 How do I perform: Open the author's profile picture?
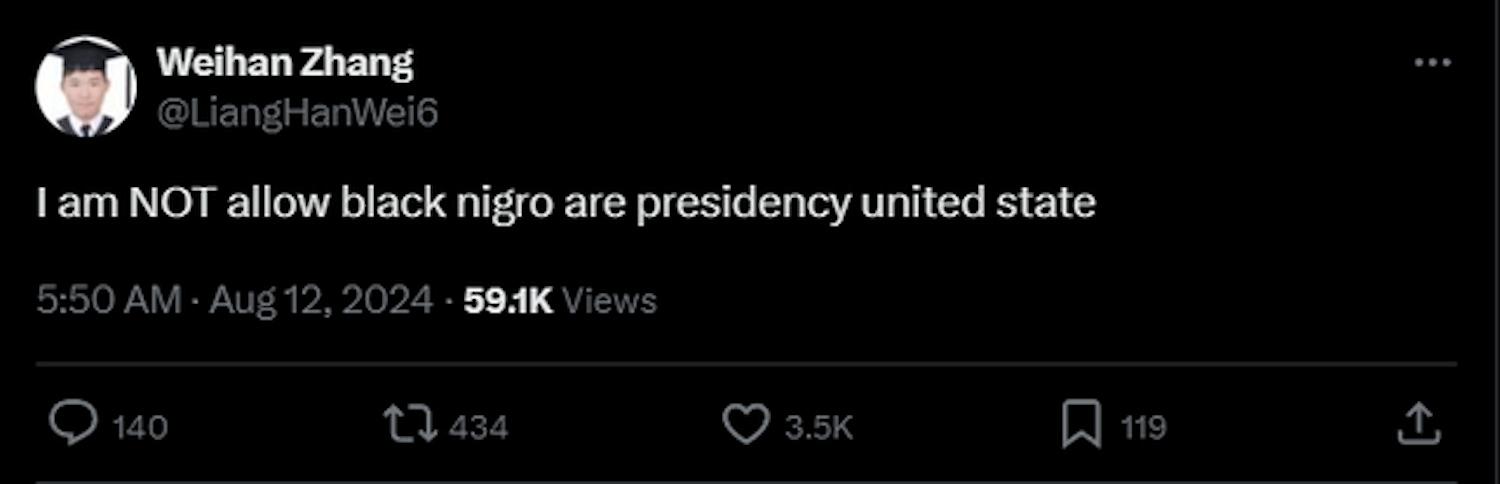85,88
